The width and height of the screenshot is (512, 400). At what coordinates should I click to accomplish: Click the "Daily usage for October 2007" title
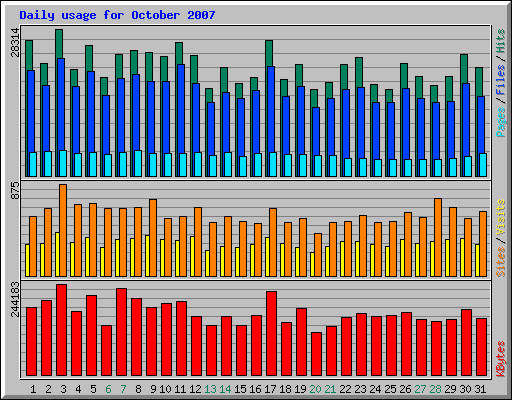tap(117, 15)
